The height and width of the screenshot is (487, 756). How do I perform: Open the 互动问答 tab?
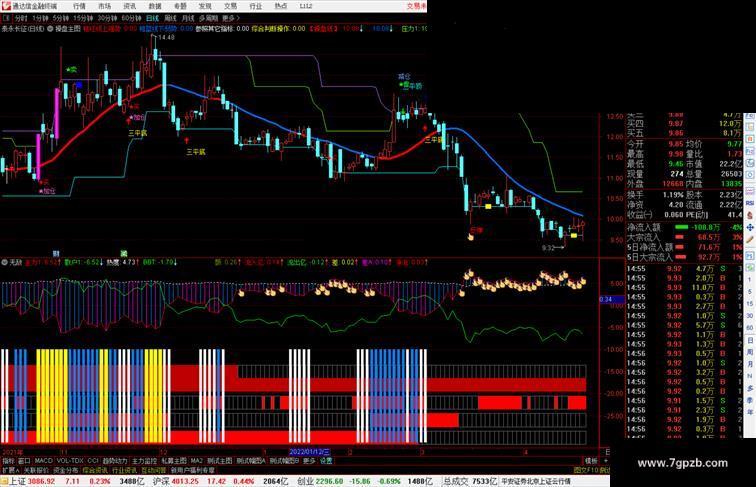154,470
